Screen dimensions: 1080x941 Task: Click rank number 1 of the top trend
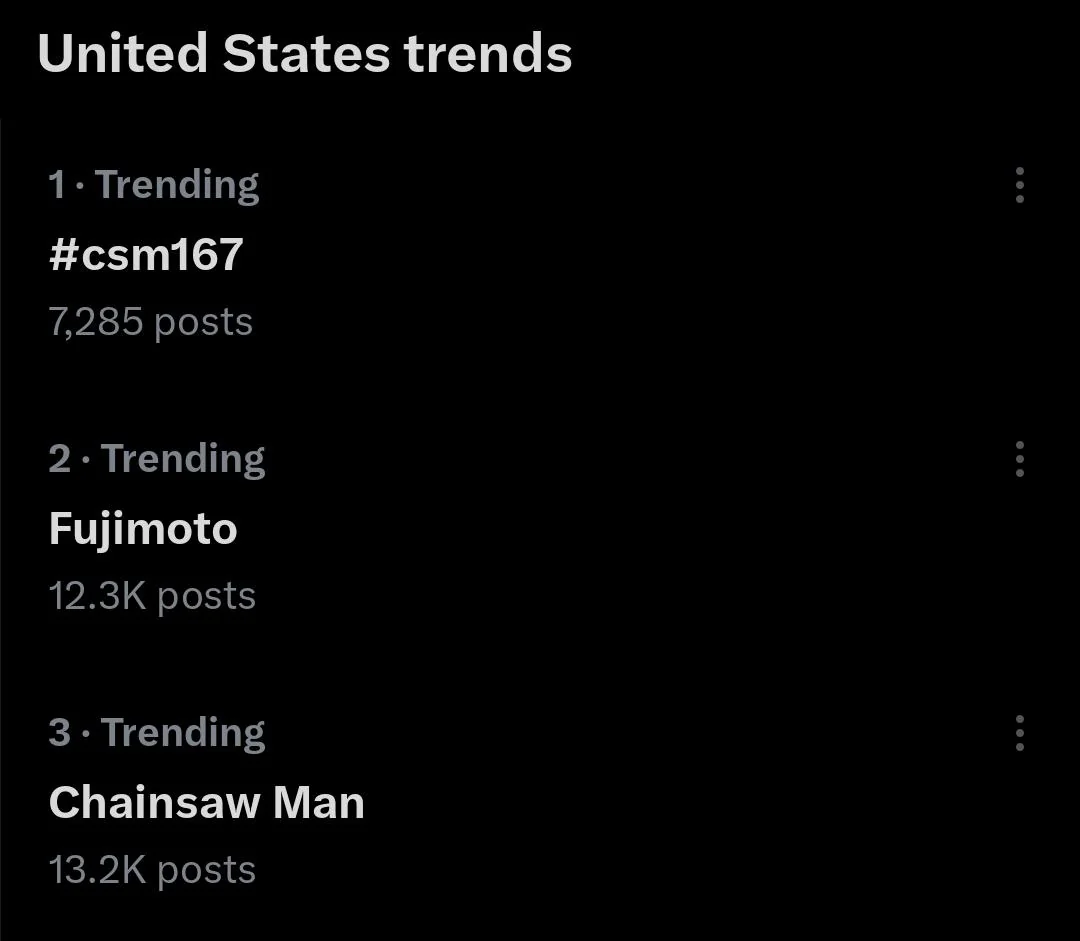57,185
